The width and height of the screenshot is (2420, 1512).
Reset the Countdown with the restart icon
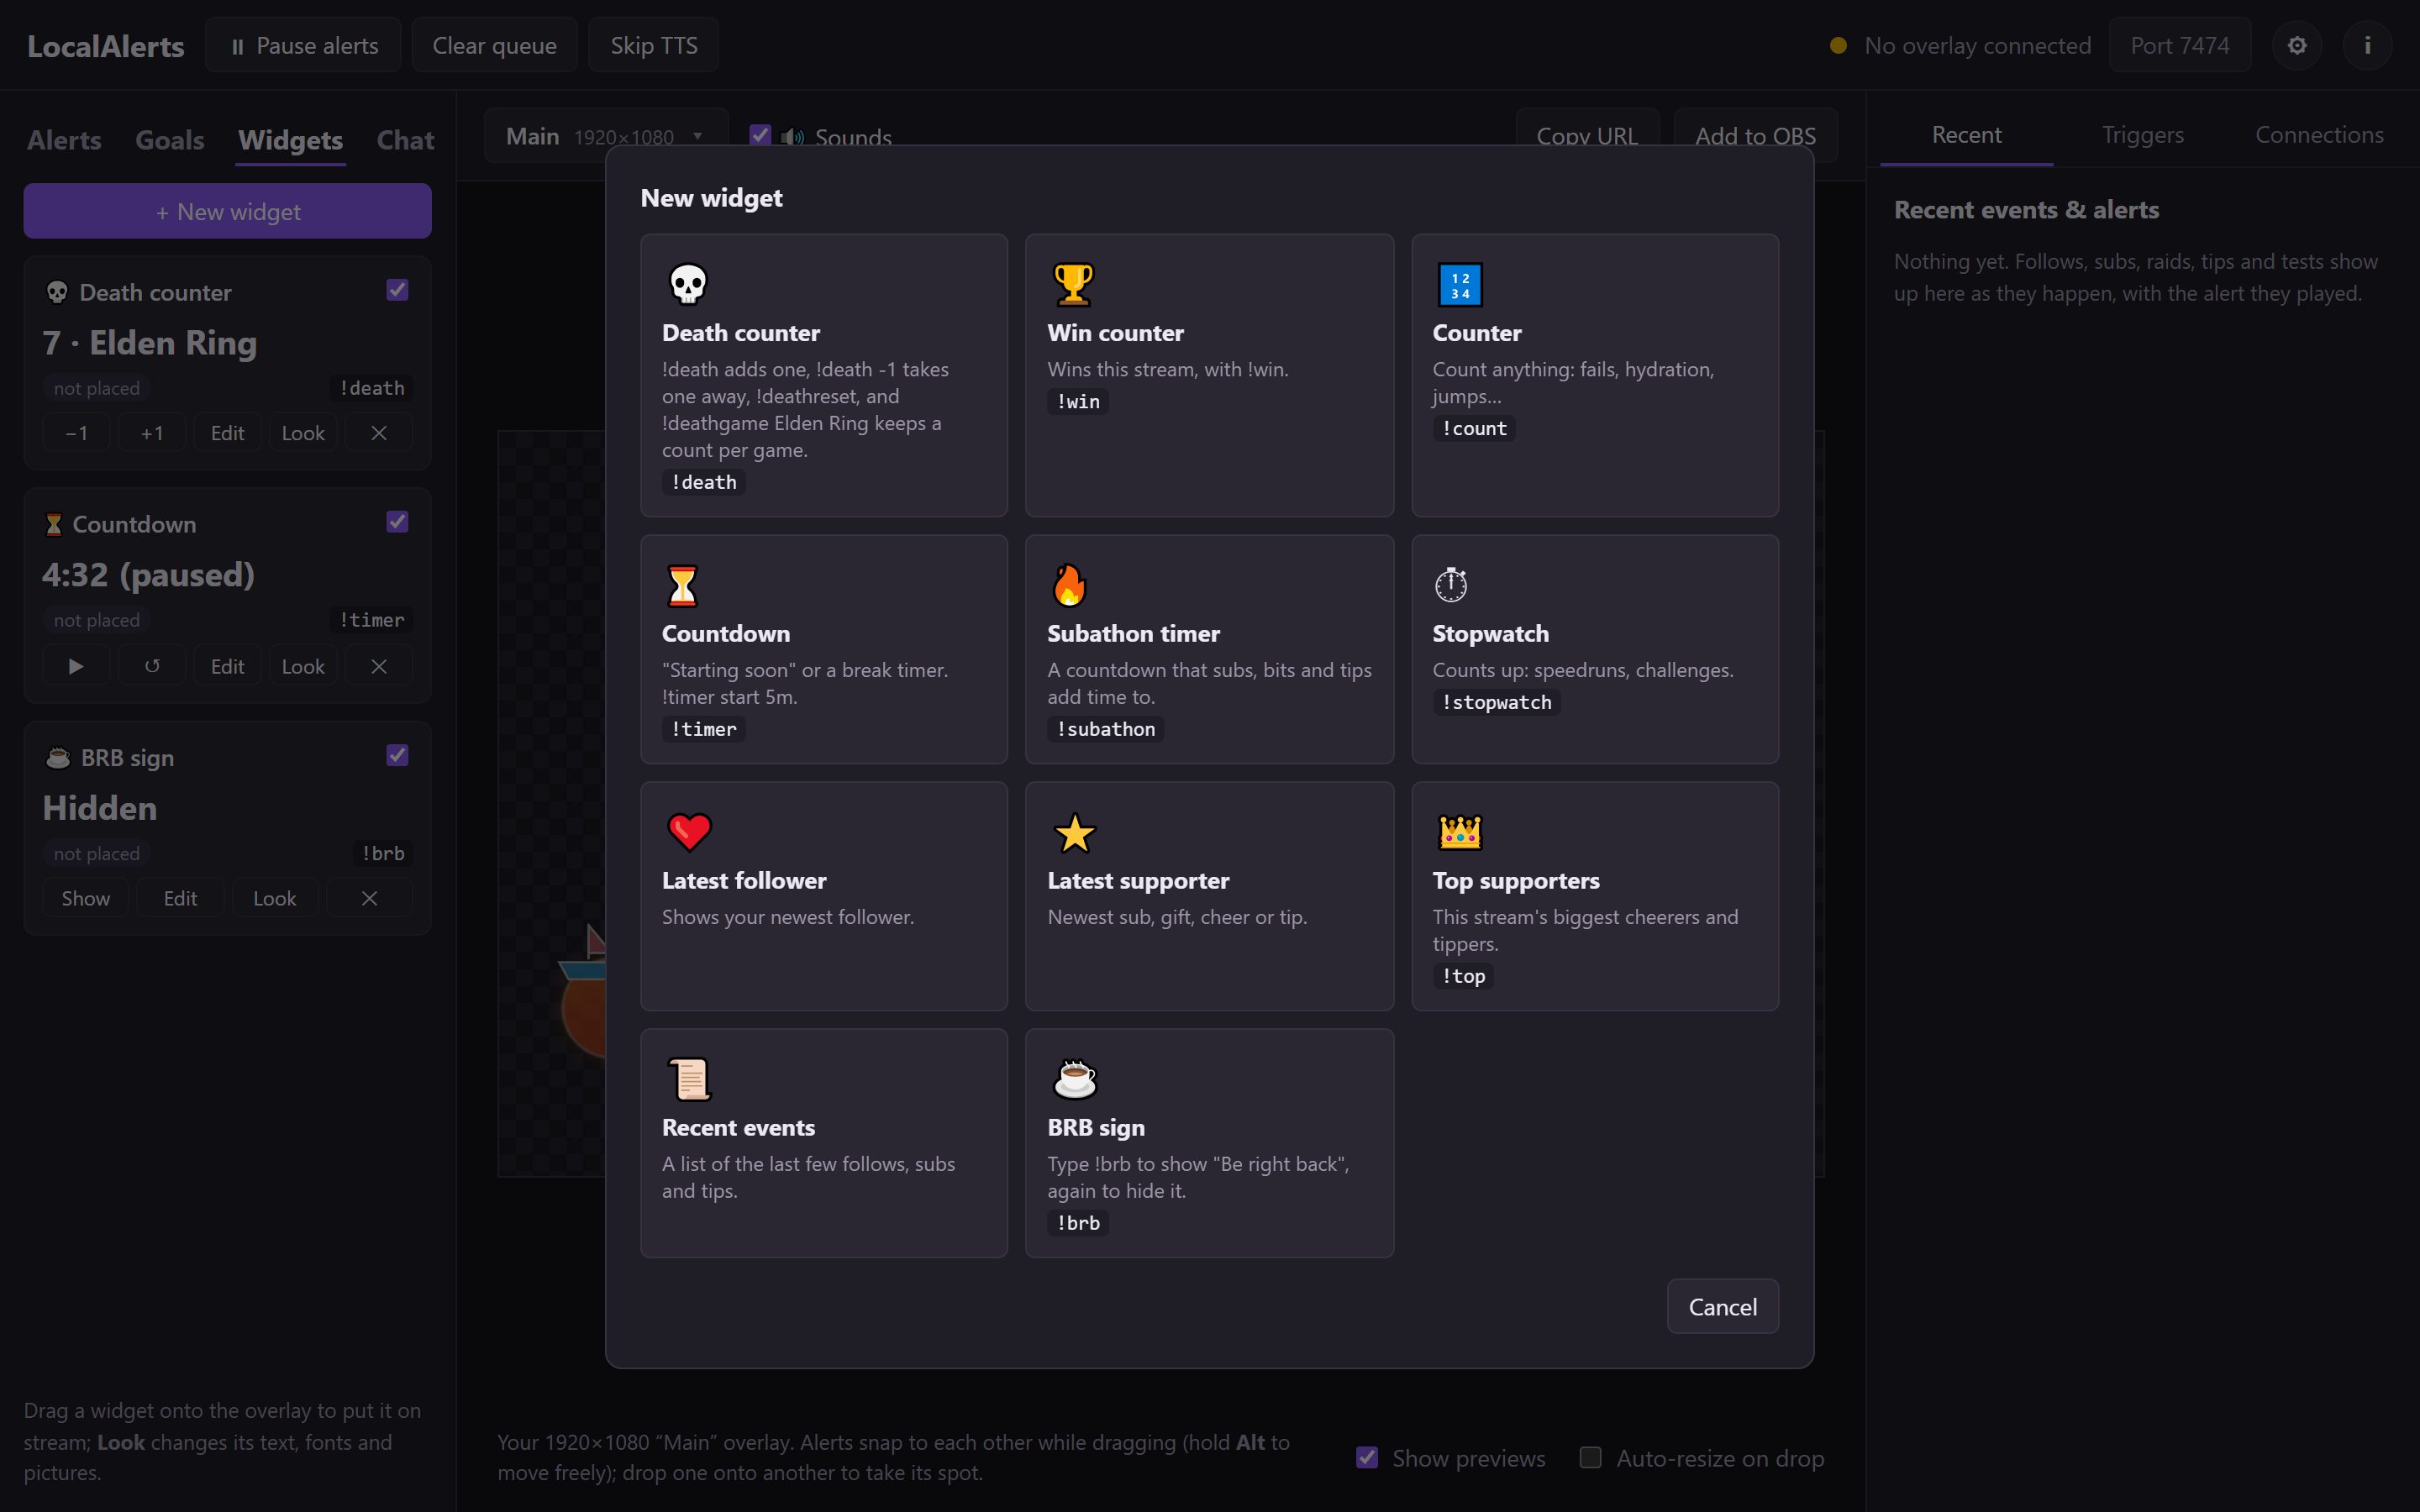tap(152, 666)
